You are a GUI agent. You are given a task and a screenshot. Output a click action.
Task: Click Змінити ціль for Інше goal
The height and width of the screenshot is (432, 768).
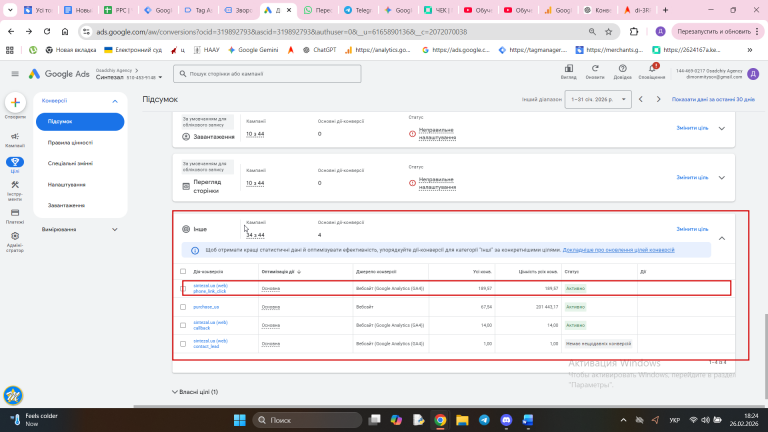[692, 229]
